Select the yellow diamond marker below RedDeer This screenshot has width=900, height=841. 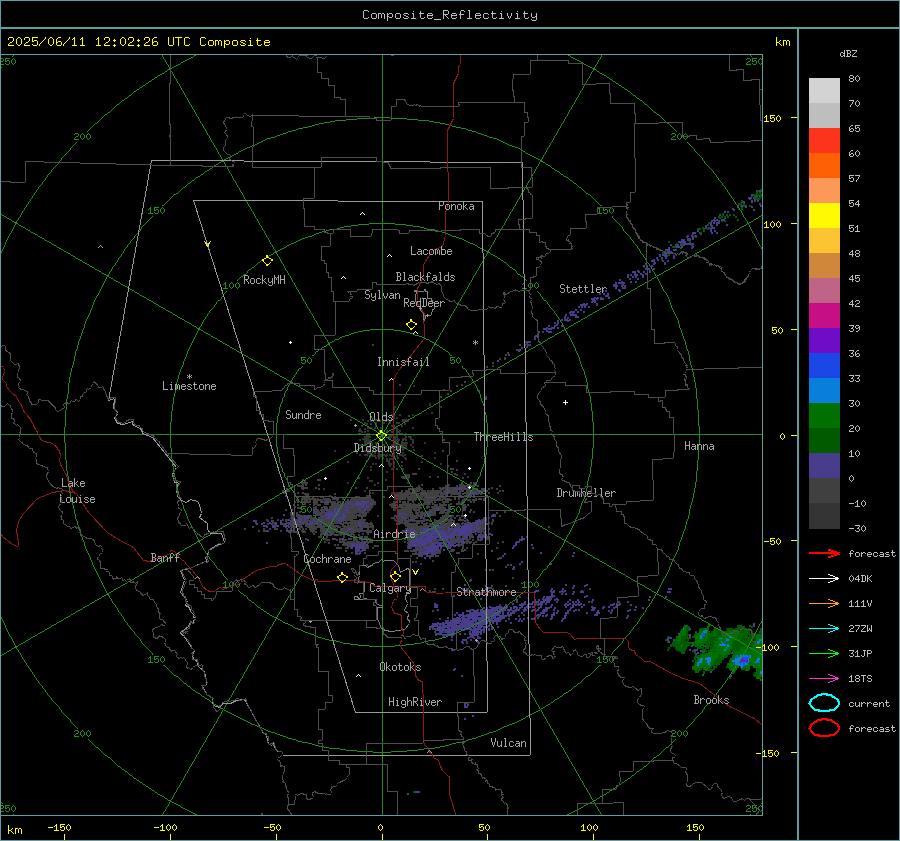pyautogui.click(x=411, y=325)
